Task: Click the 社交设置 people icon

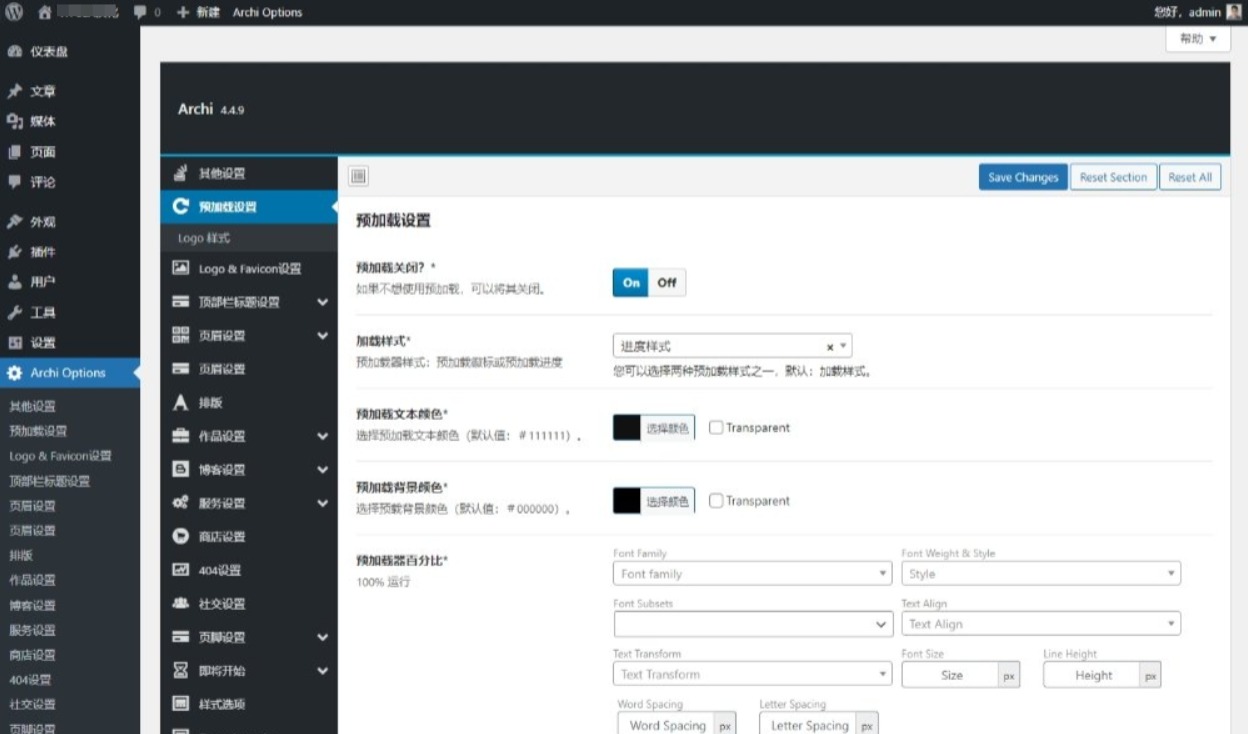Action: click(x=180, y=603)
